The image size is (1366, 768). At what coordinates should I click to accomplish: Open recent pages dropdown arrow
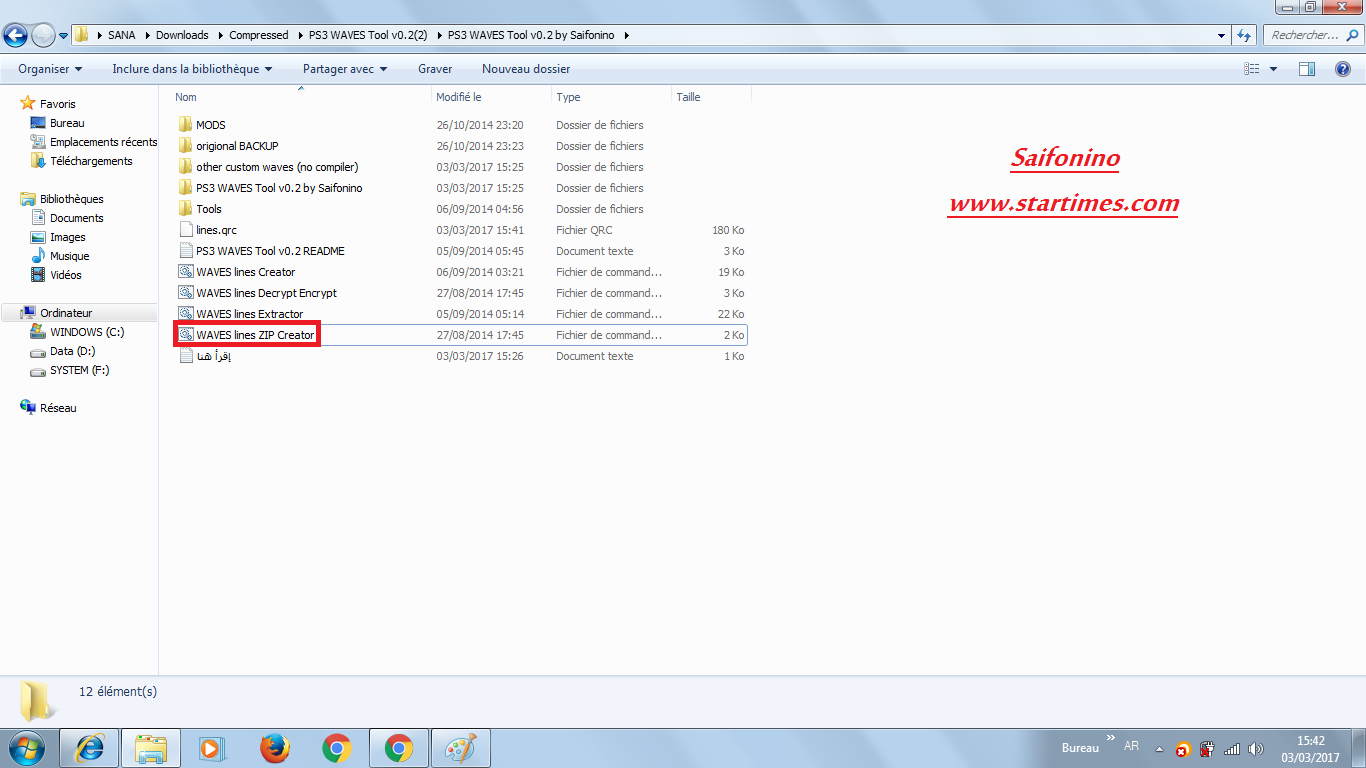pyautogui.click(x=63, y=35)
